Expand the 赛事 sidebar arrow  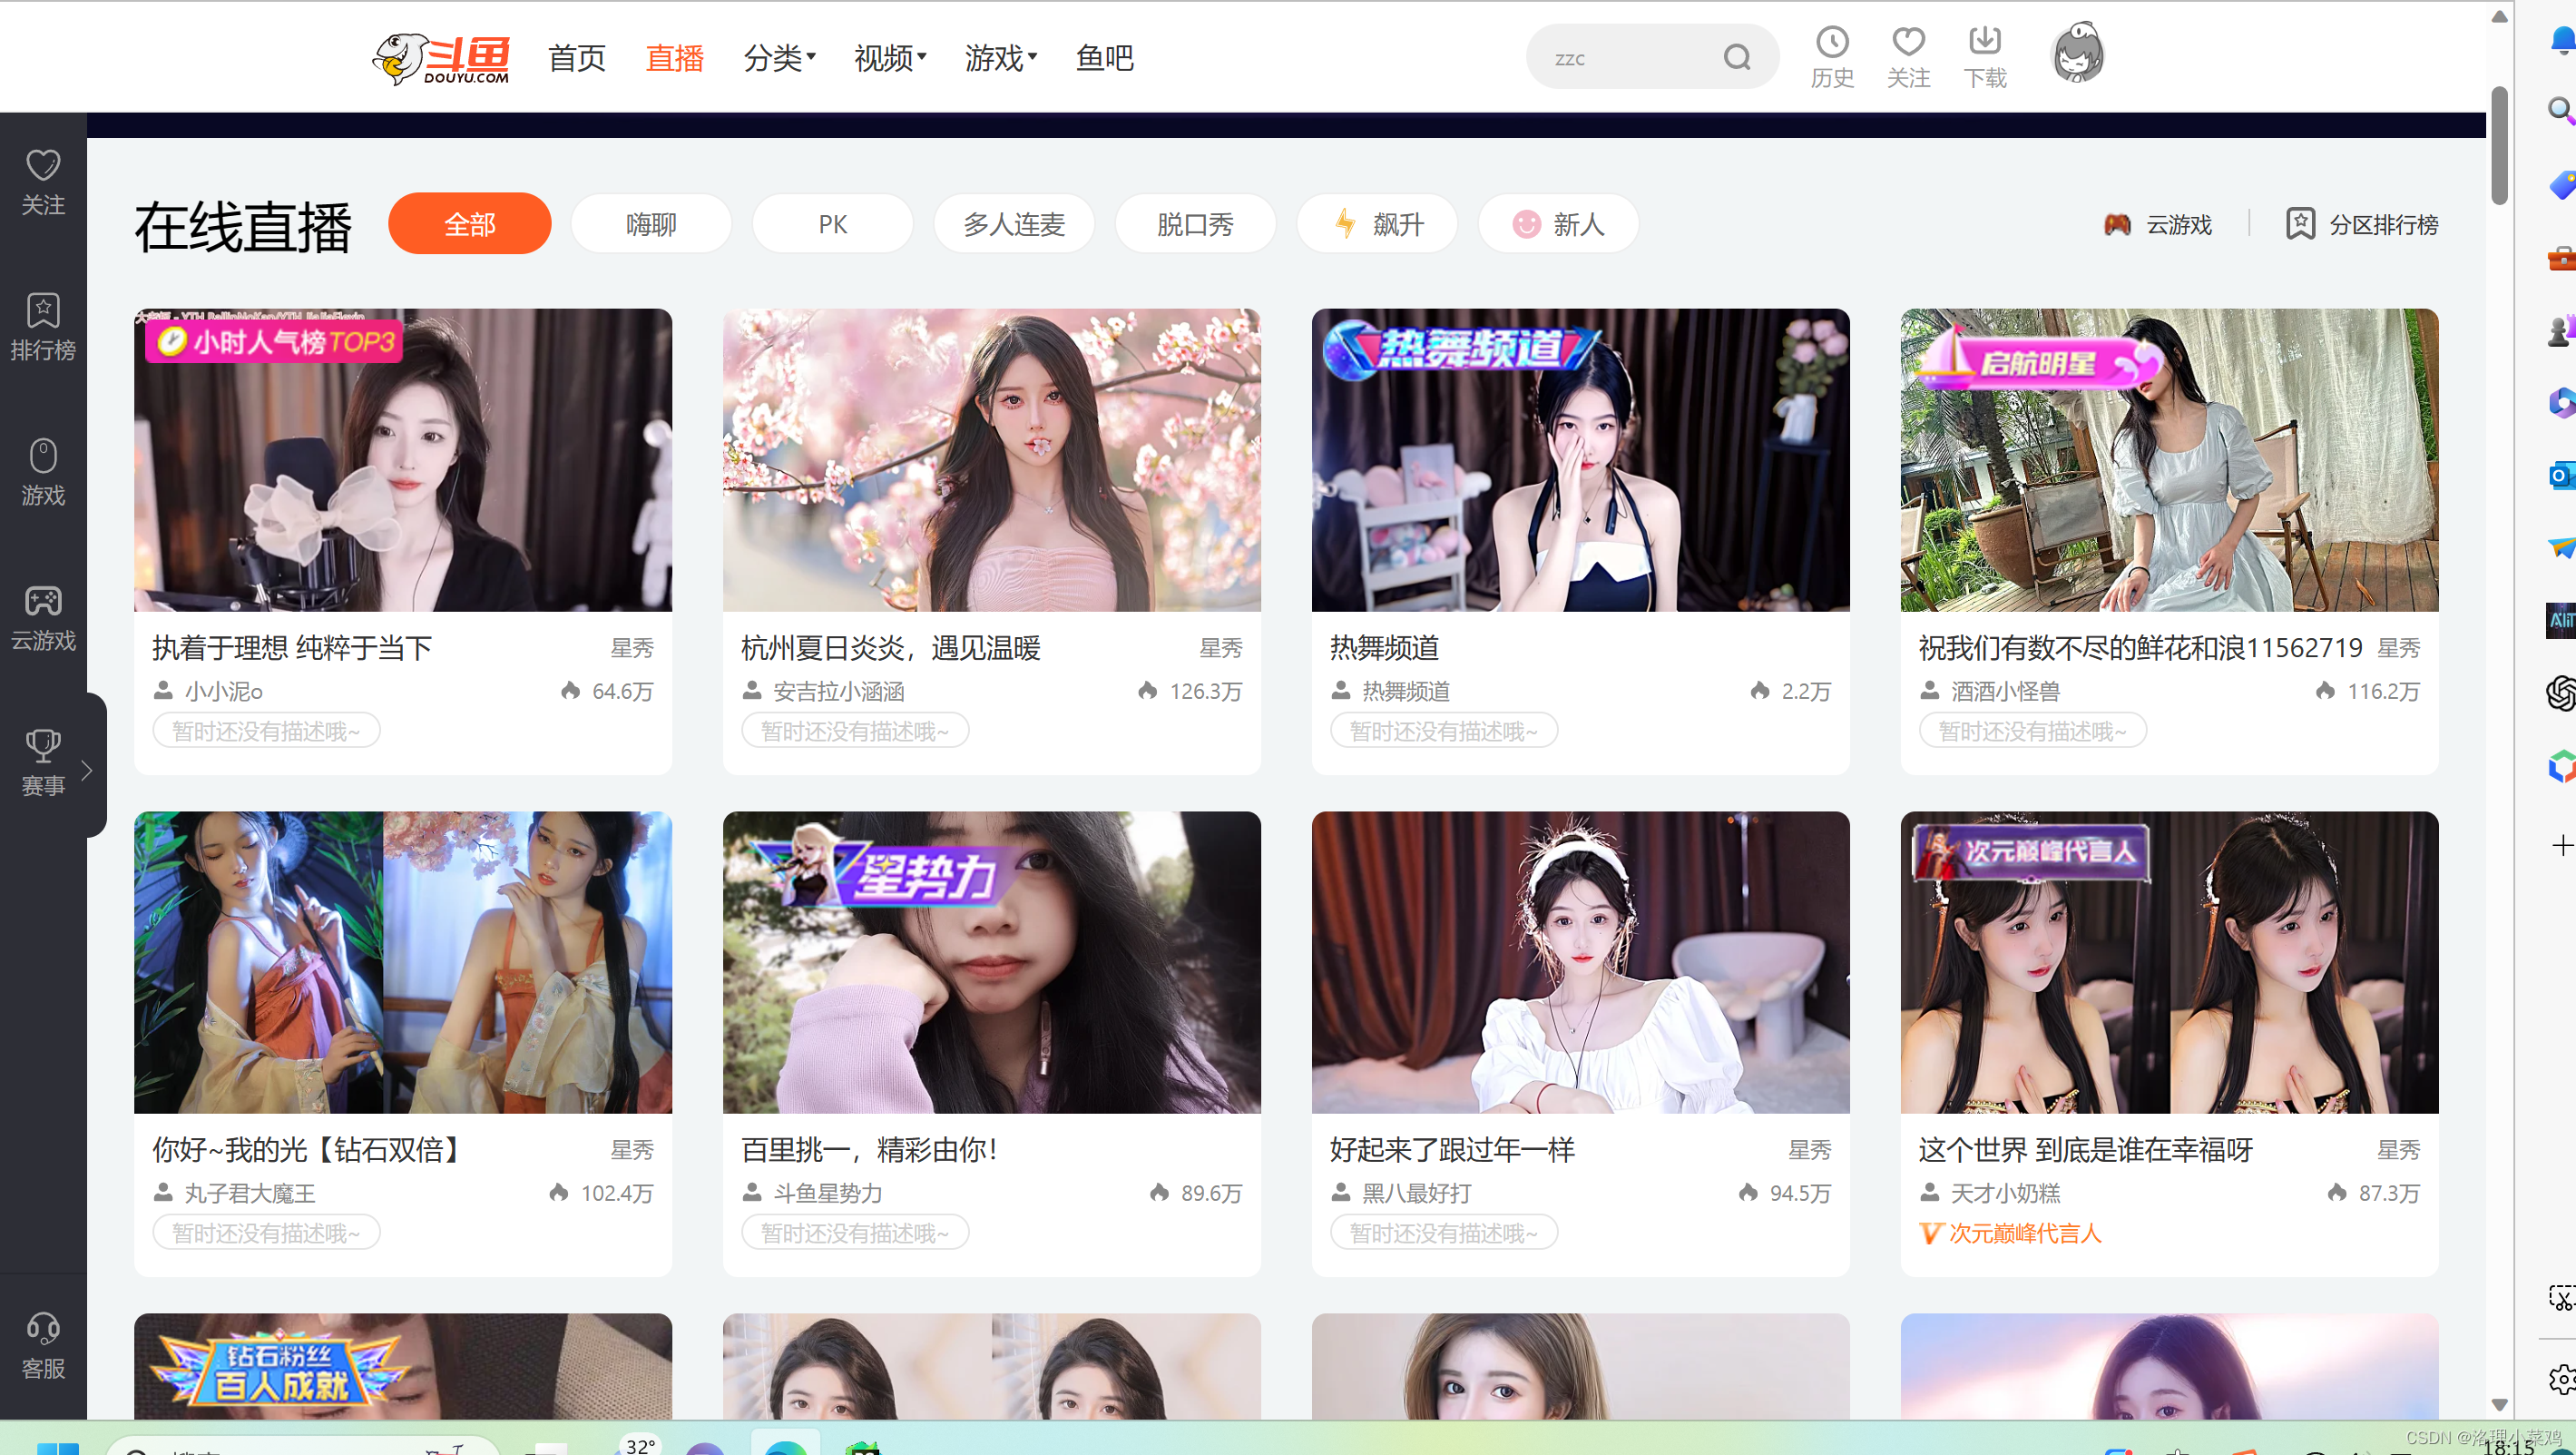(x=87, y=770)
